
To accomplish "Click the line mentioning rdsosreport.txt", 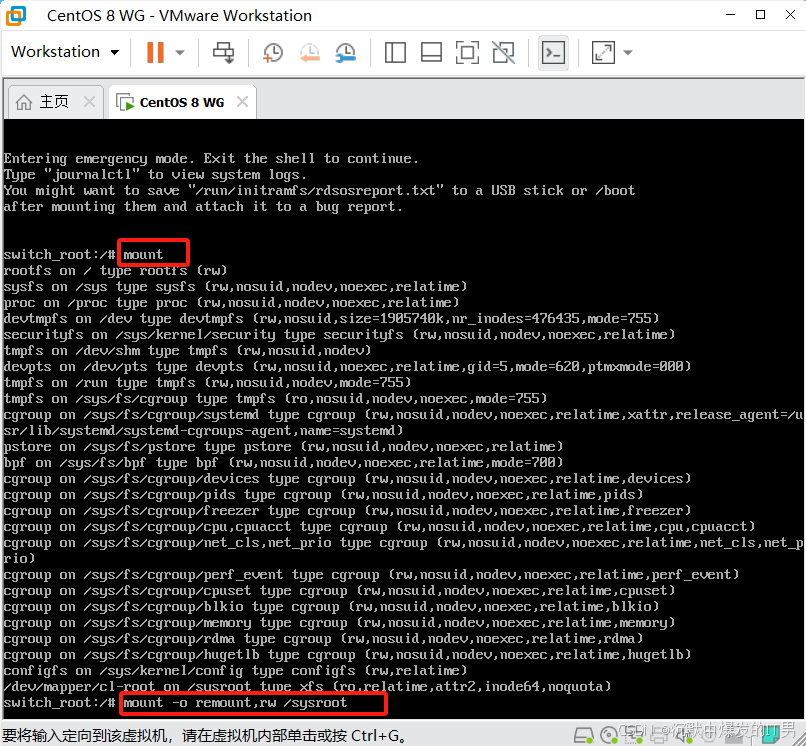I will click(x=319, y=190).
